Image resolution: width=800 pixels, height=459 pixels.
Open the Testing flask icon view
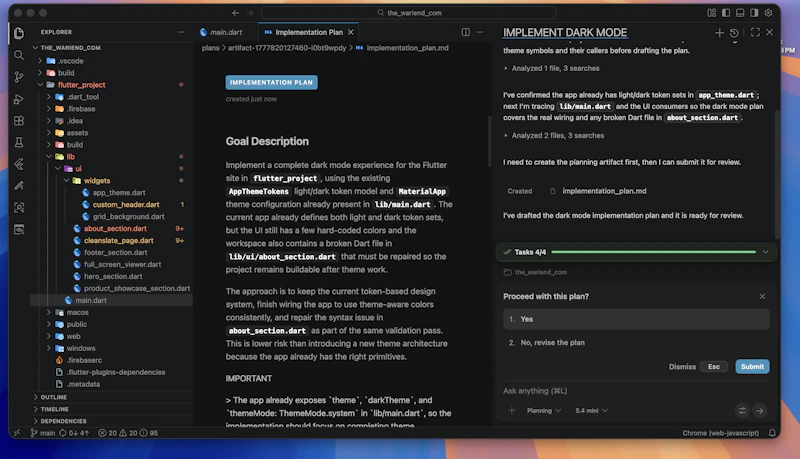click(19, 142)
